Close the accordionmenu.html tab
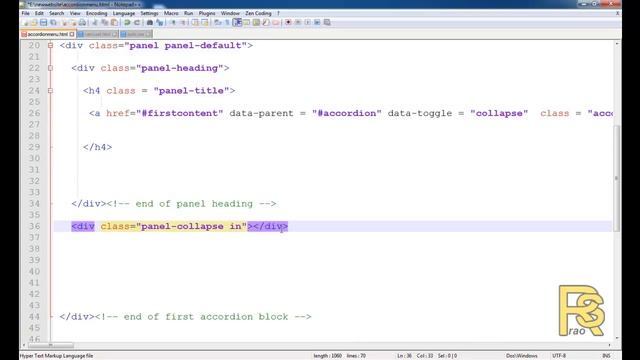The width and height of the screenshot is (640, 360). pyautogui.click(x=72, y=34)
